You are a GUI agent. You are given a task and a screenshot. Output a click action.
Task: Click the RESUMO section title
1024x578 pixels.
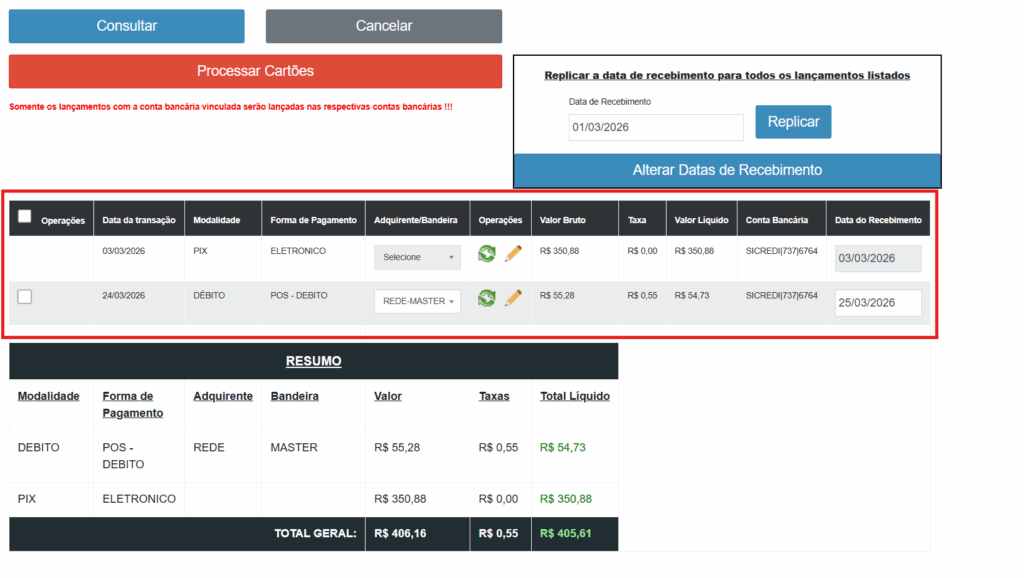(313, 361)
